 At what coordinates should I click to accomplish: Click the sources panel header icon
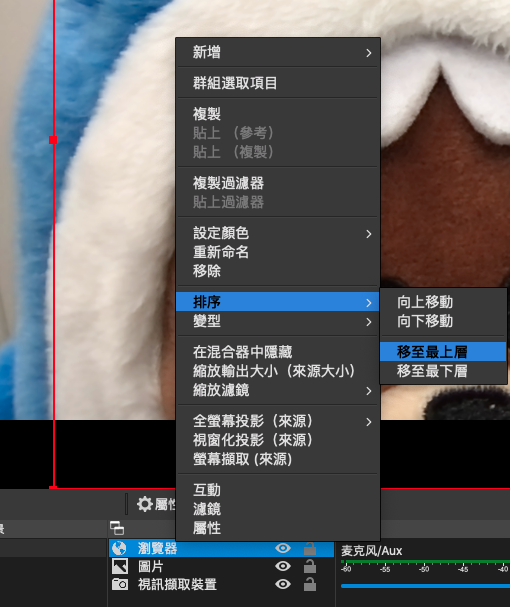coord(117,528)
